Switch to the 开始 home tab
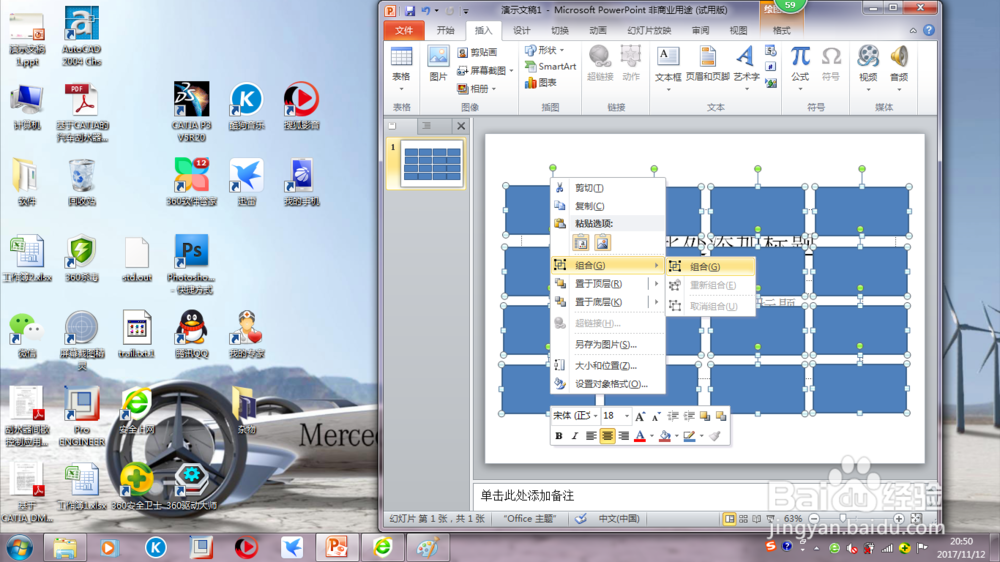Image resolution: width=1000 pixels, height=562 pixels. (x=445, y=31)
